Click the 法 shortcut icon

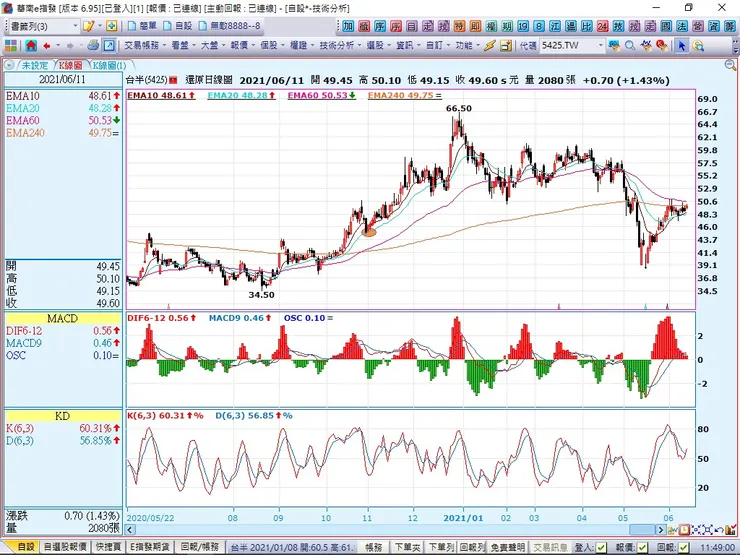[681, 26]
